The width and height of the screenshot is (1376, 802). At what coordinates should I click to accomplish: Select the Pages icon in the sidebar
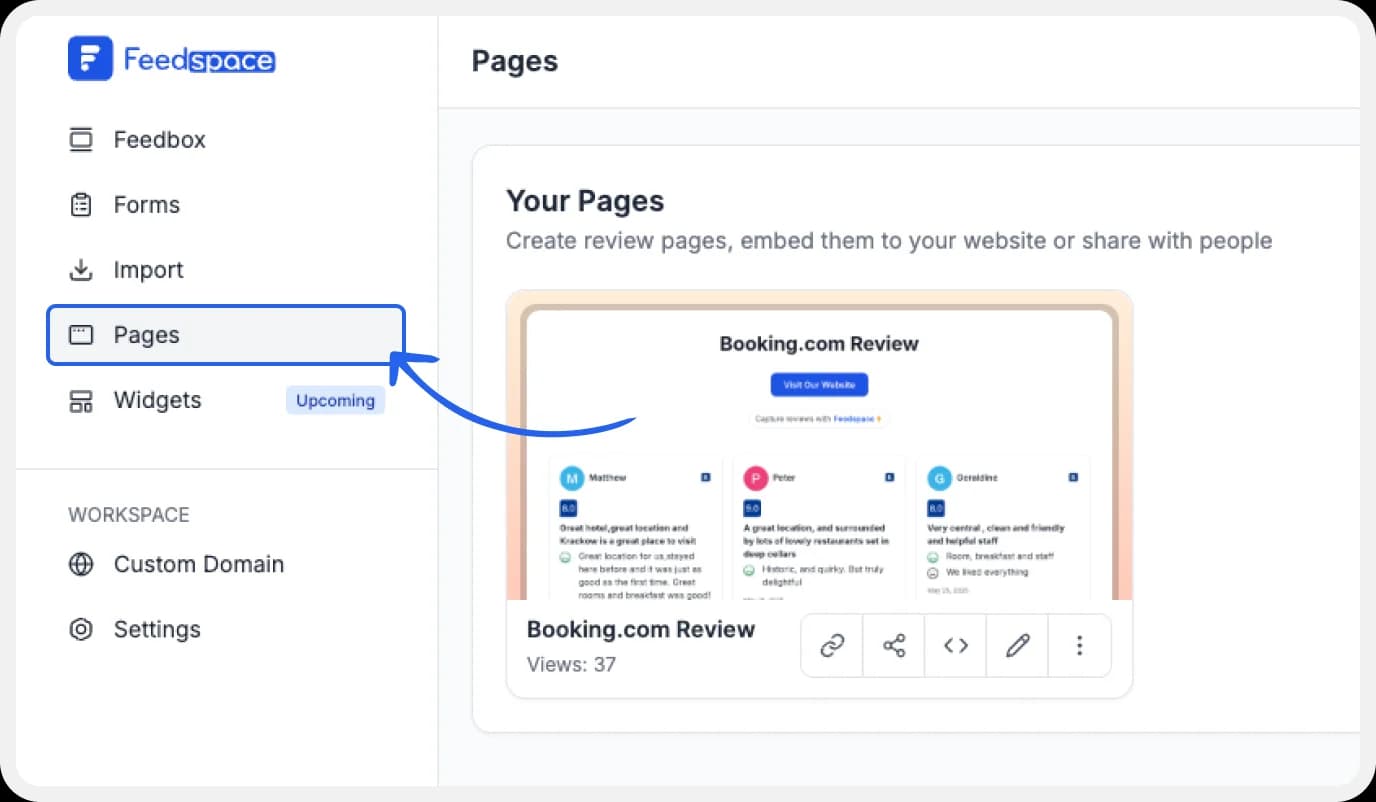pos(79,334)
